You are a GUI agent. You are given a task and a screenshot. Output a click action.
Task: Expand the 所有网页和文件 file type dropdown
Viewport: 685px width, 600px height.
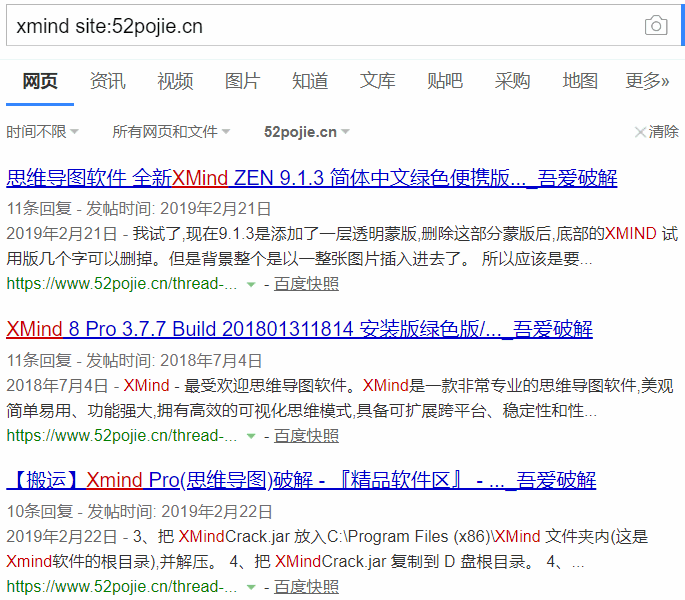click(x=171, y=132)
